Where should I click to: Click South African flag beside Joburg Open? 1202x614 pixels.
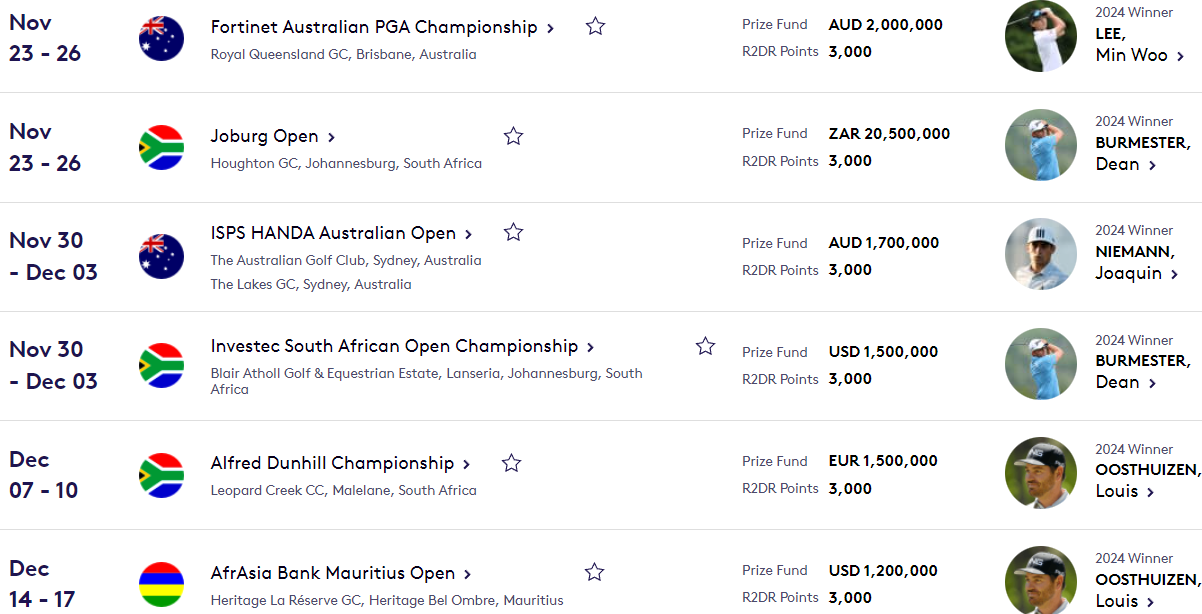tap(161, 148)
